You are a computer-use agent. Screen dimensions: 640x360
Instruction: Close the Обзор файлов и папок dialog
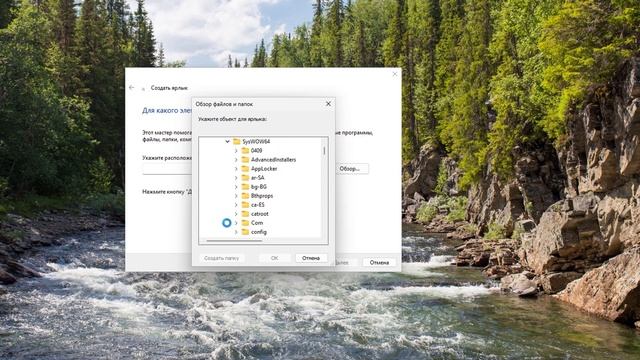coord(328,104)
